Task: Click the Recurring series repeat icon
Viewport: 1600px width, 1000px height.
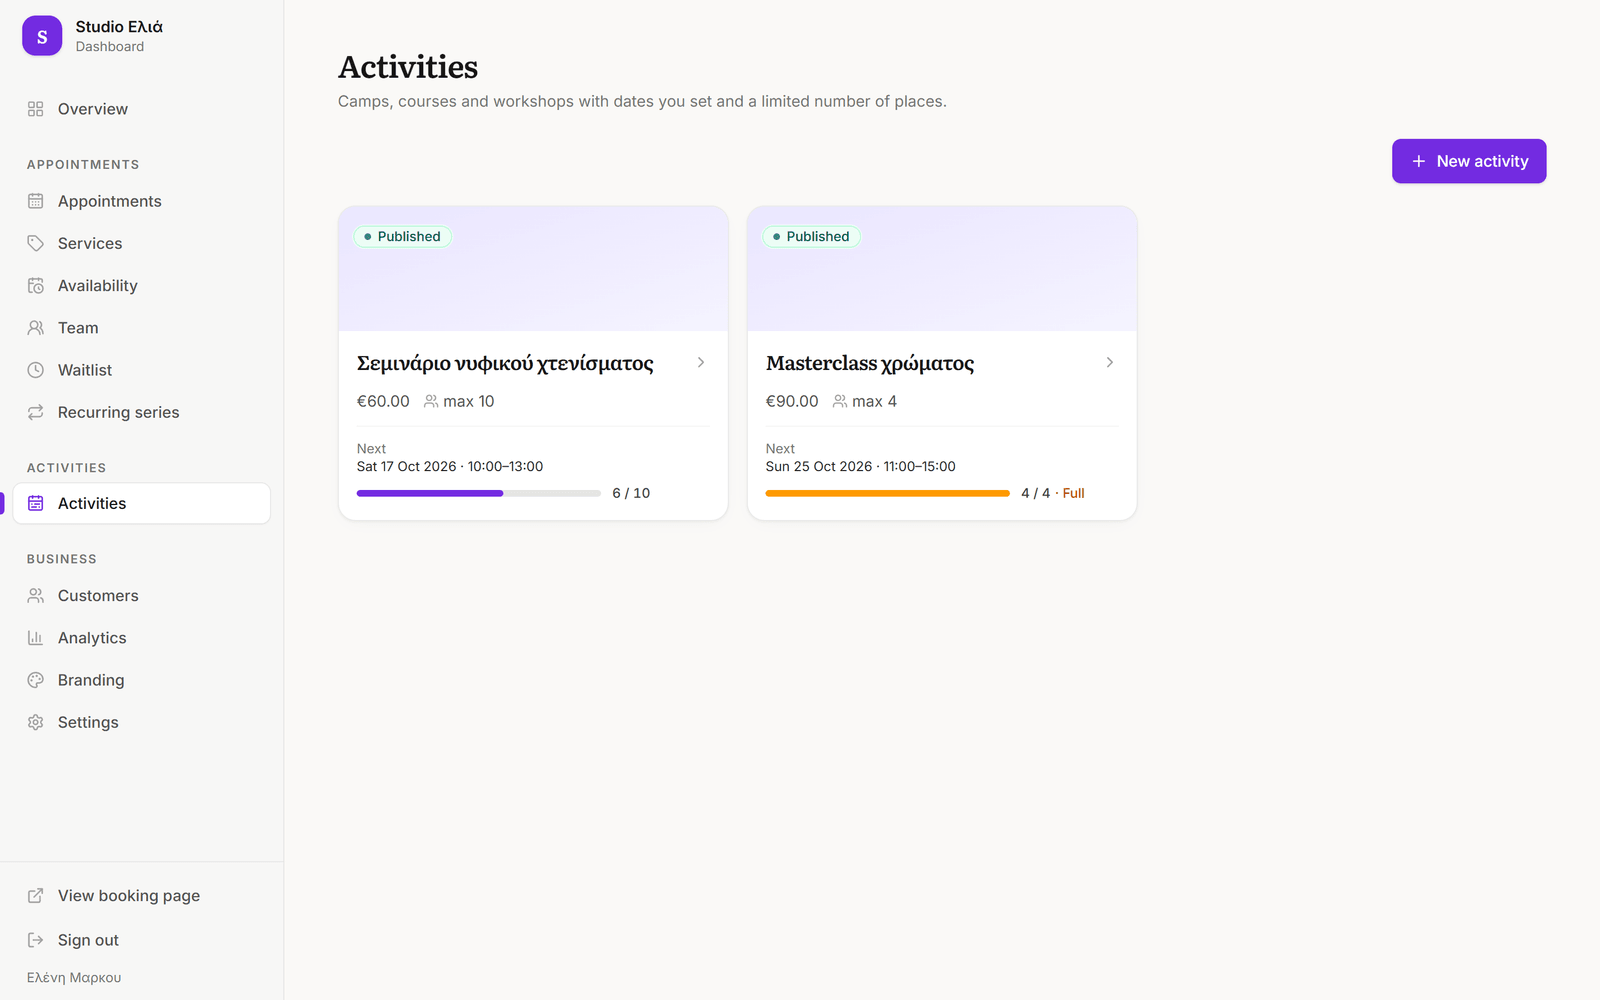Action: pyautogui.click(x=36, y=412)
